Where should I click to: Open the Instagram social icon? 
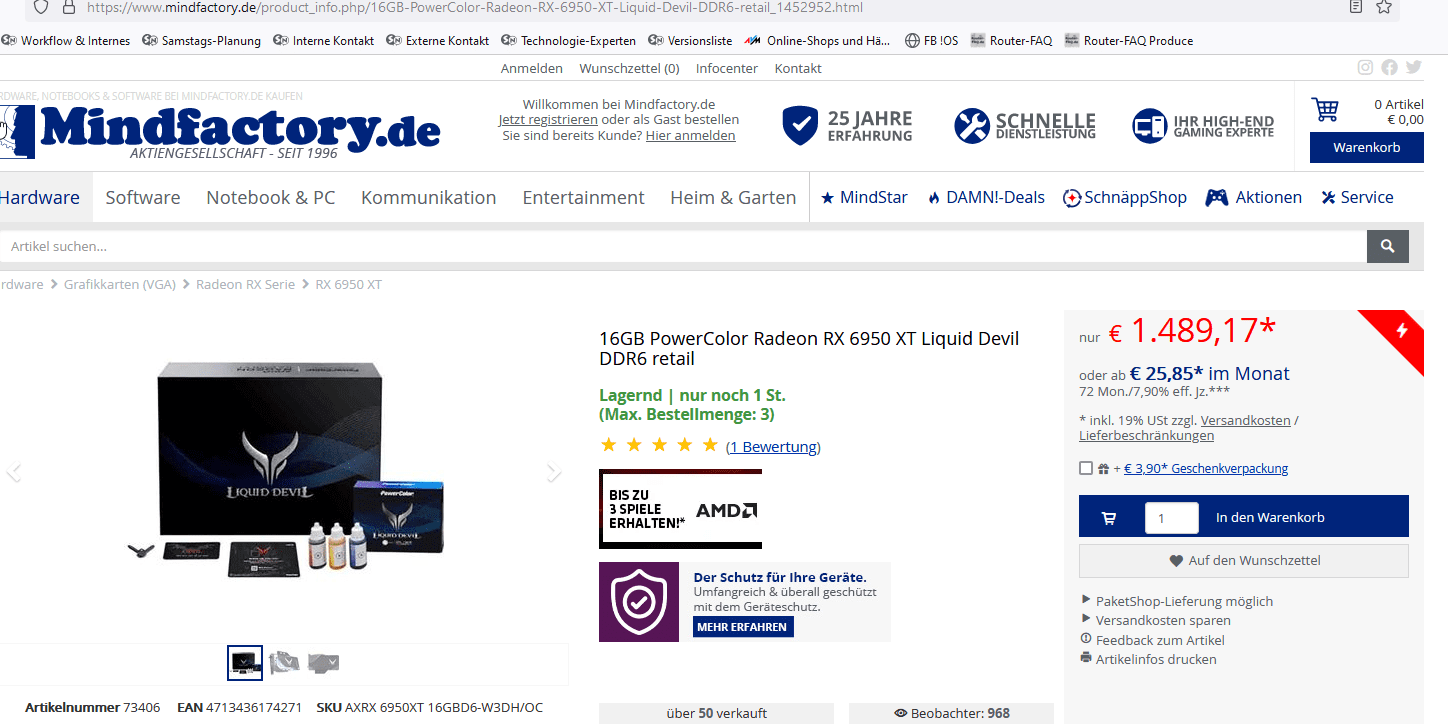(1365, 68)
